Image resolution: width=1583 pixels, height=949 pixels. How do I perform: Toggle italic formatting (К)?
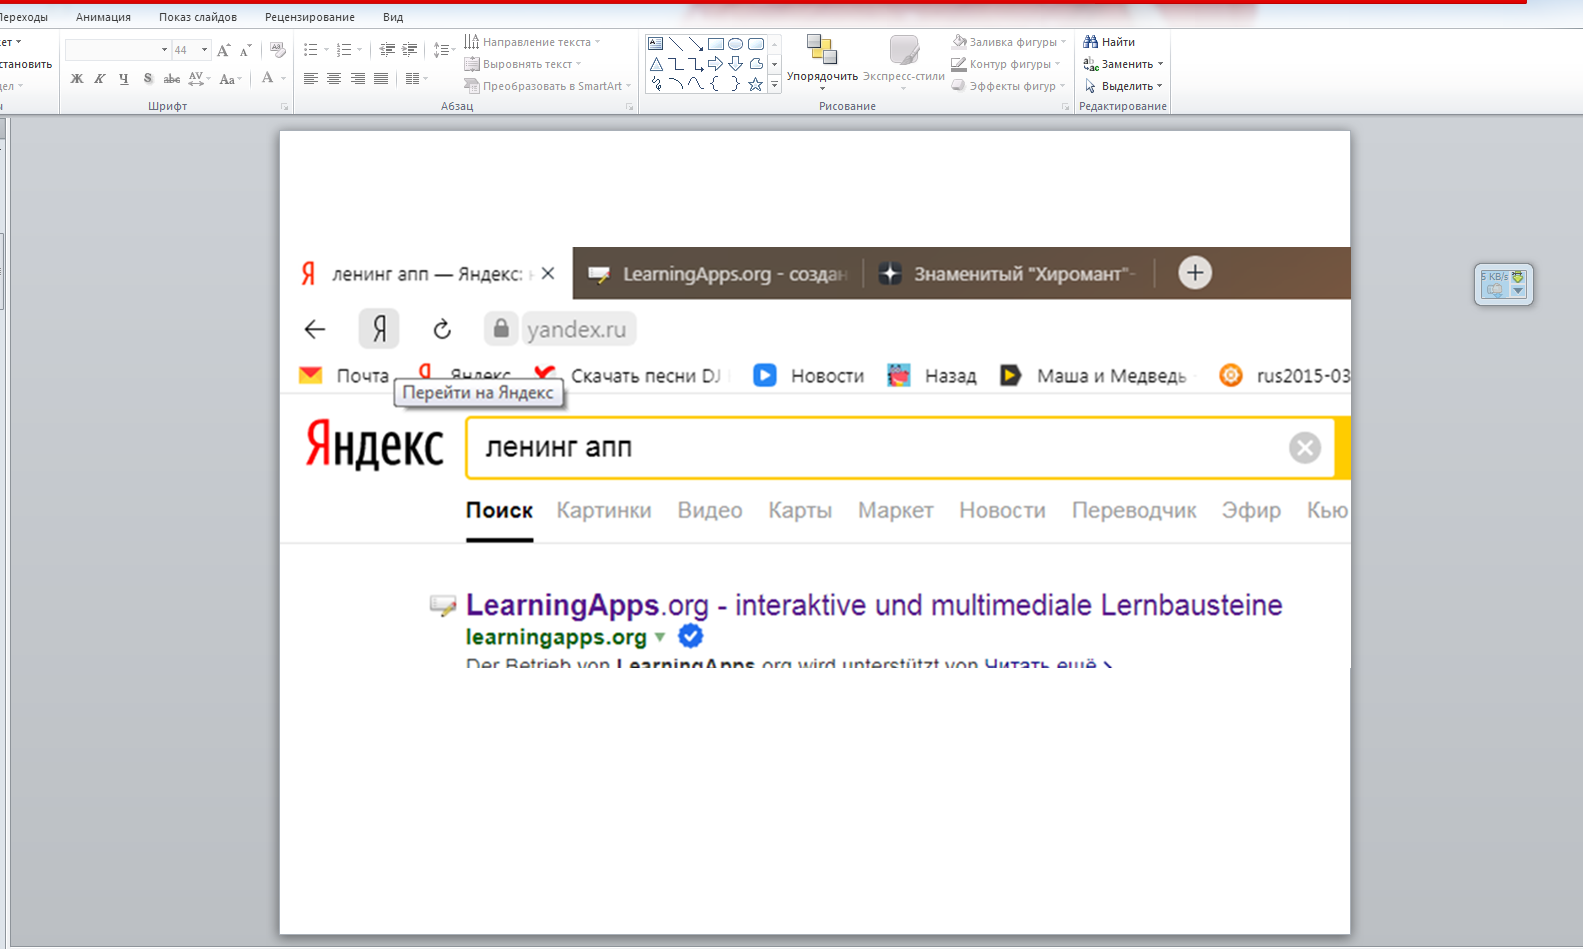(100, 79)
